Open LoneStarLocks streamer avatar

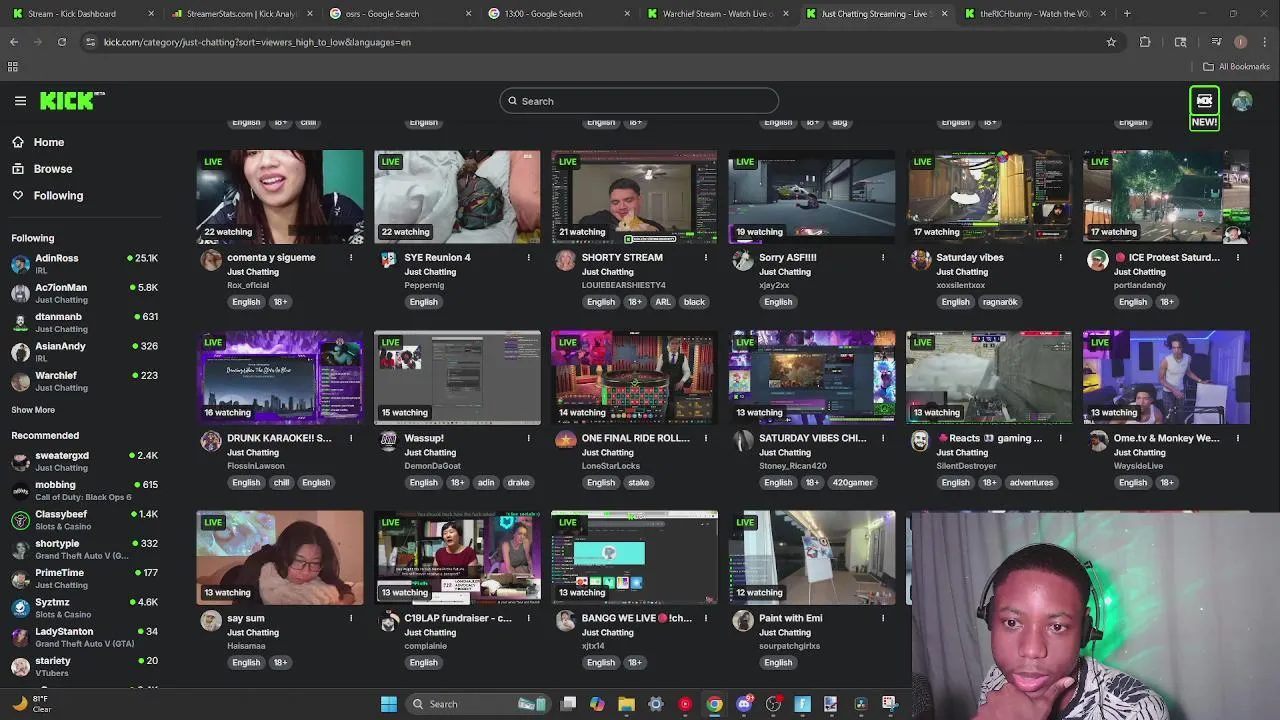566,440
